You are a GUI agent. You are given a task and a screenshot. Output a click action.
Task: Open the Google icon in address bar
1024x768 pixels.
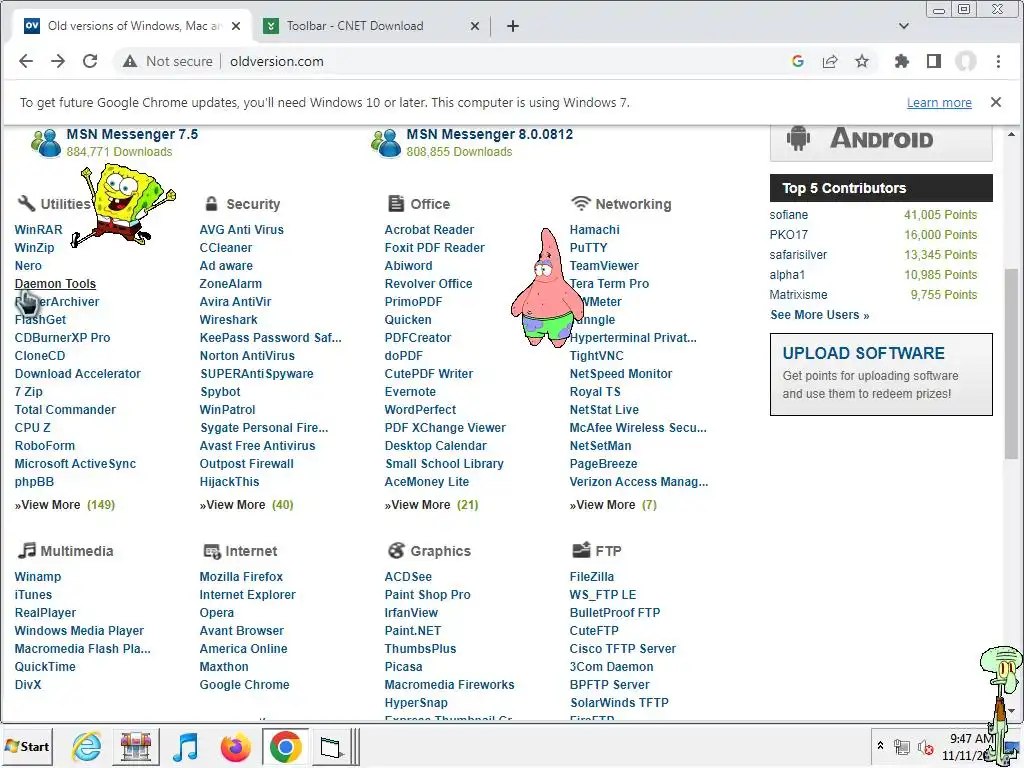click(797, 61)
